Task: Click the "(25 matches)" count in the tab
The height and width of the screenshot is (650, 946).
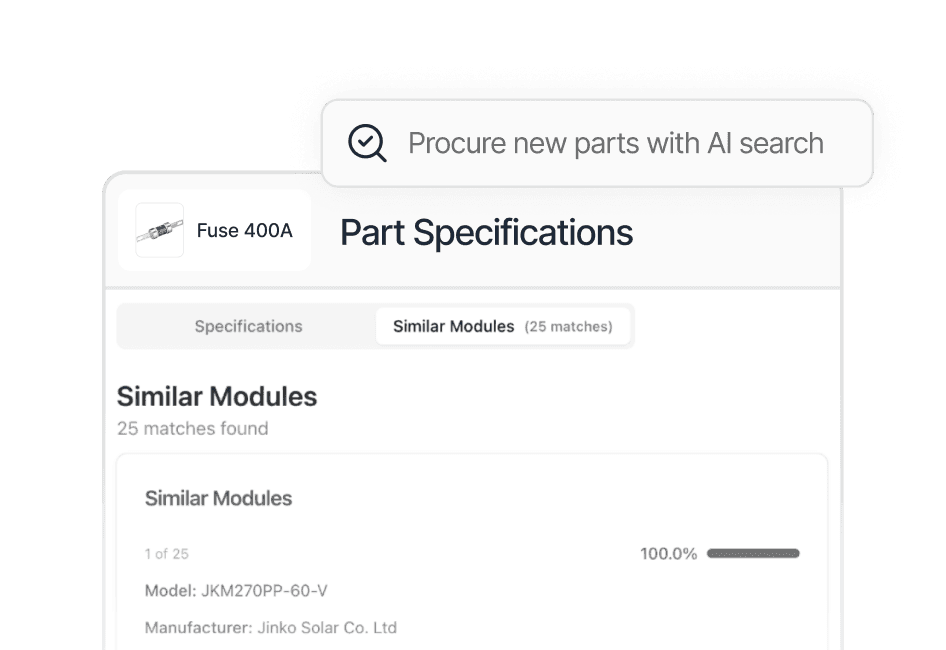Action: point(568,326)
